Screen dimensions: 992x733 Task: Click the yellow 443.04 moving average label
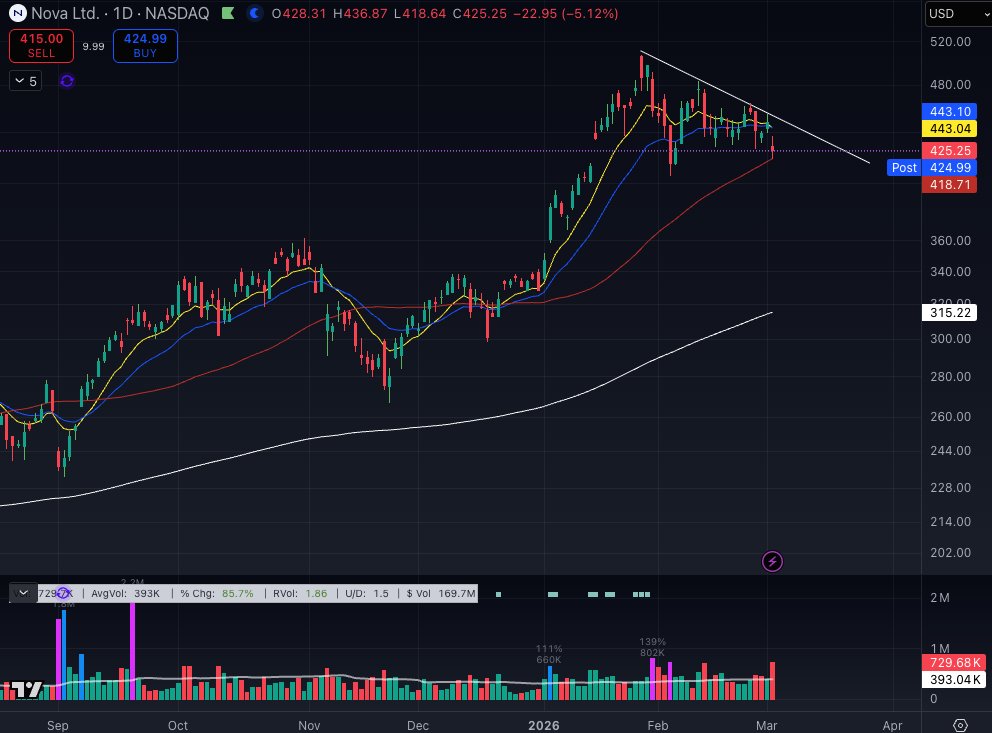[x=950, y=128]
